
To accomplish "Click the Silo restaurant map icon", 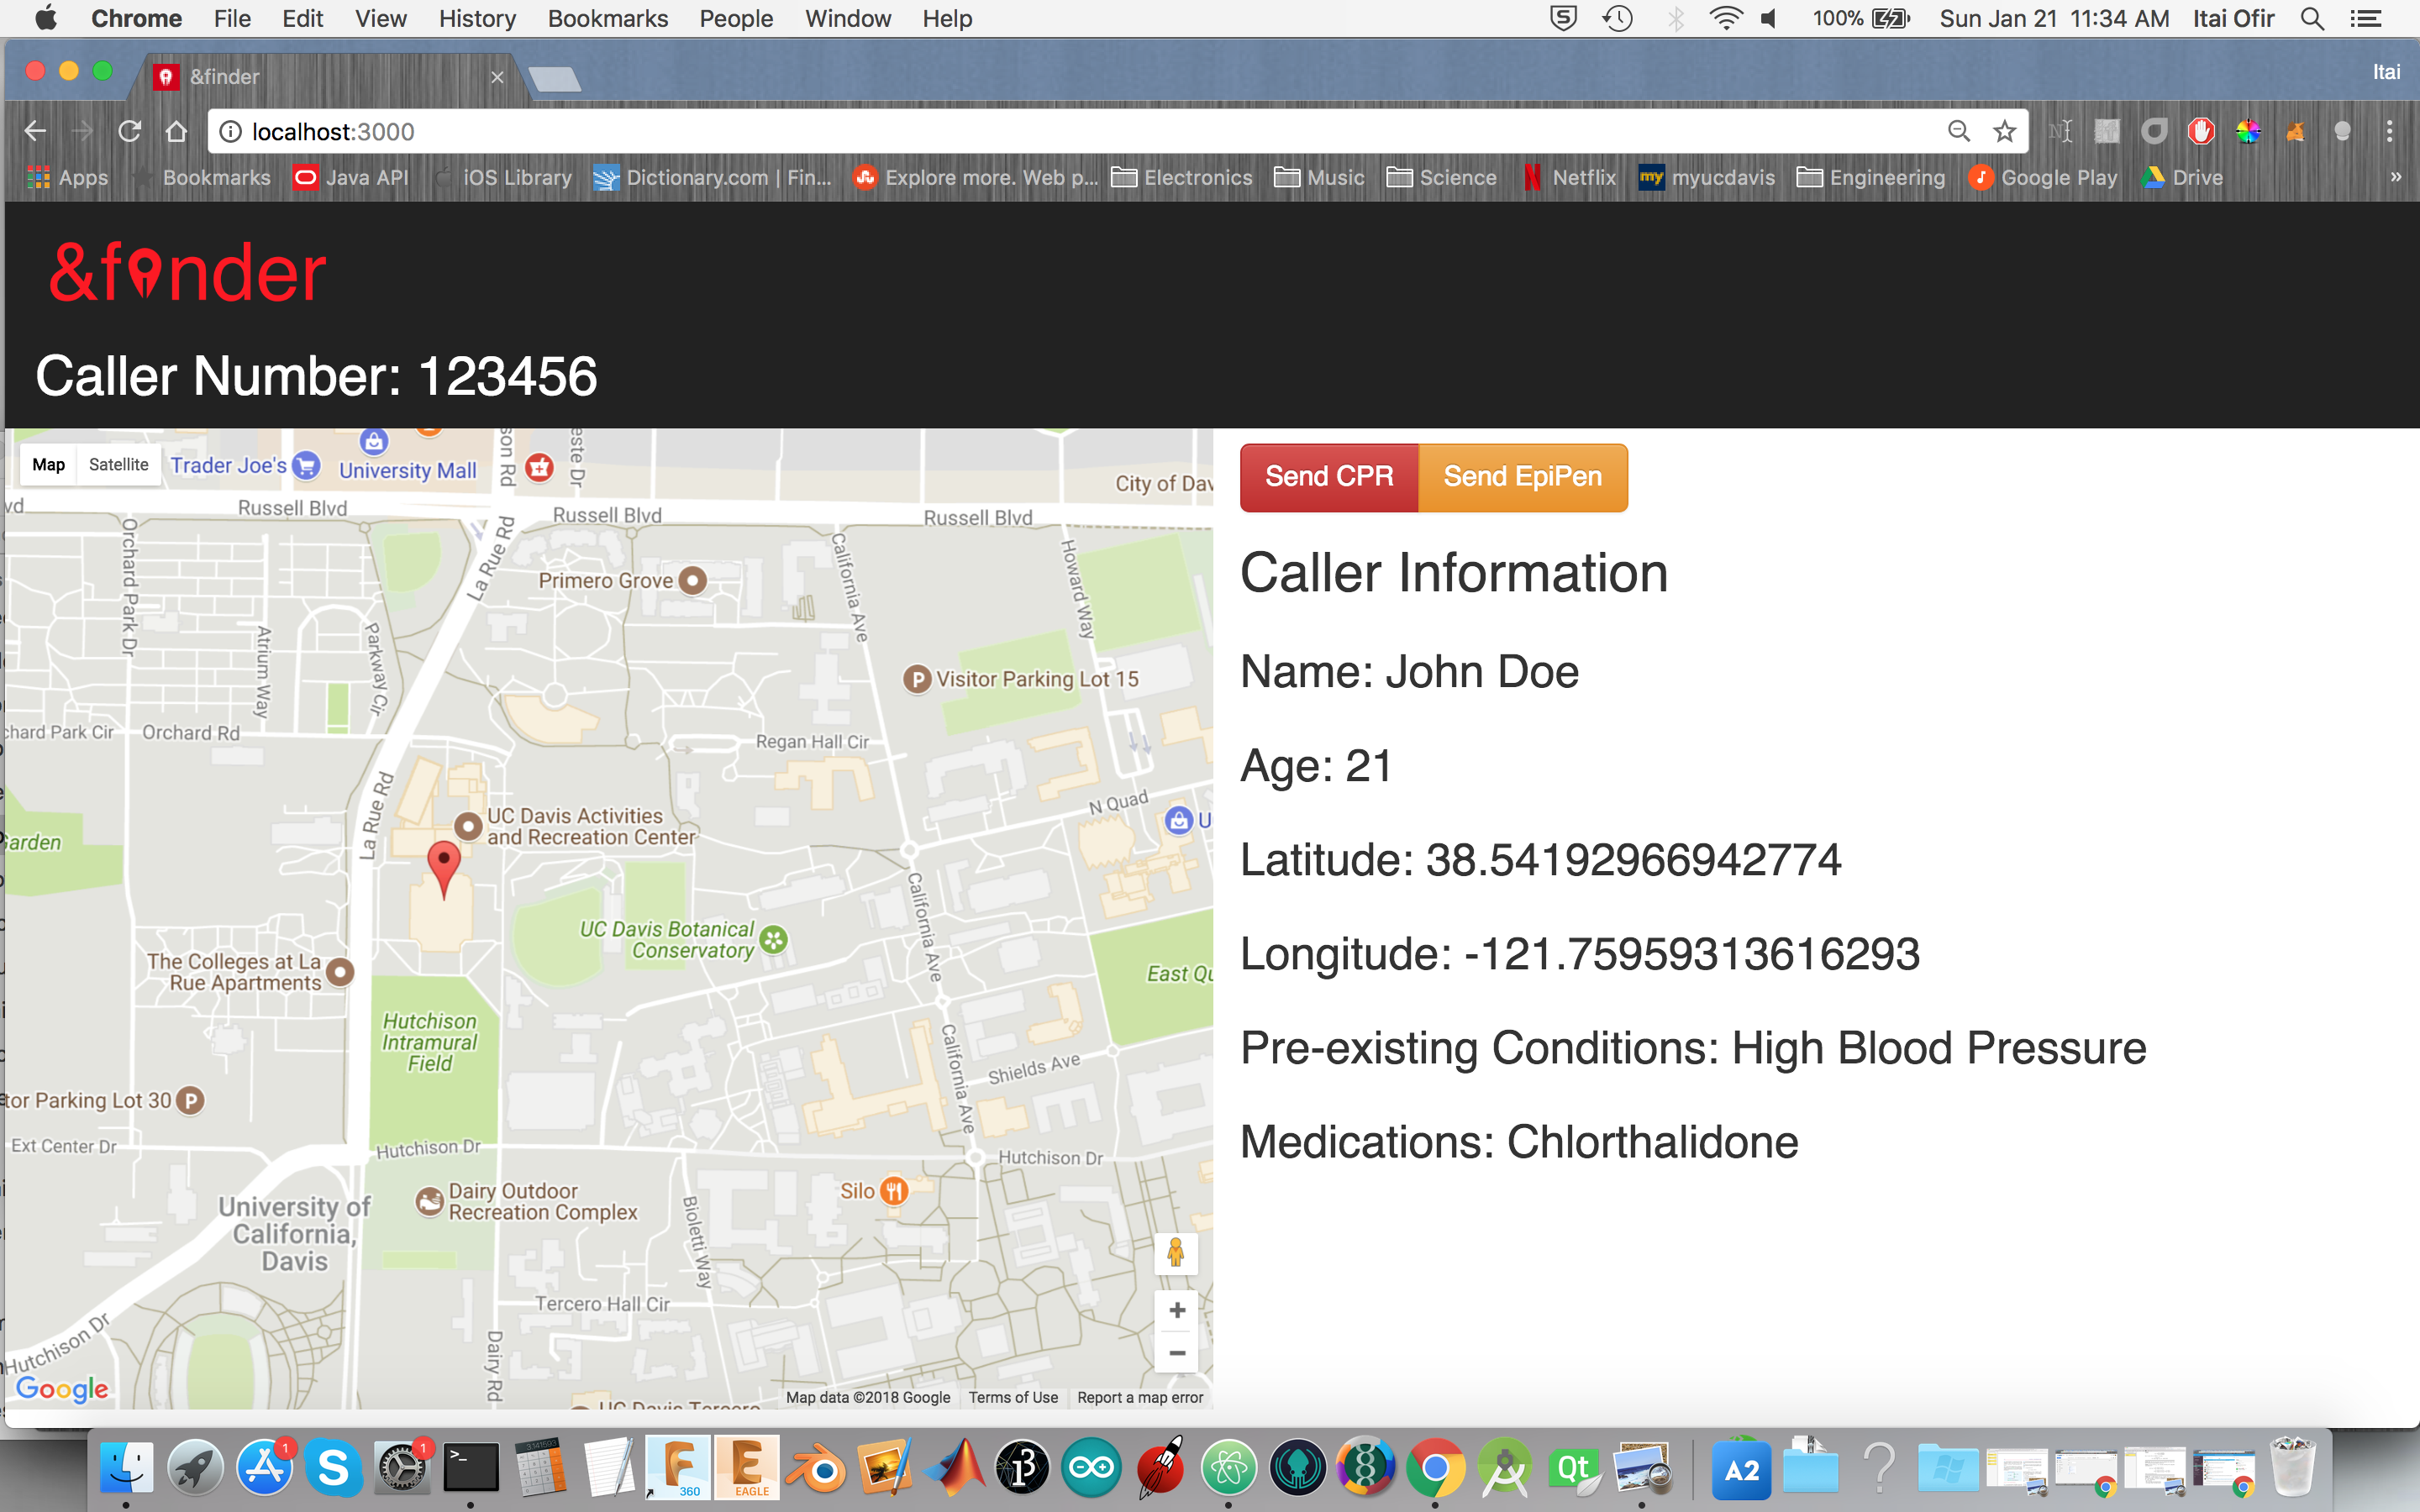I will 894,1190.
